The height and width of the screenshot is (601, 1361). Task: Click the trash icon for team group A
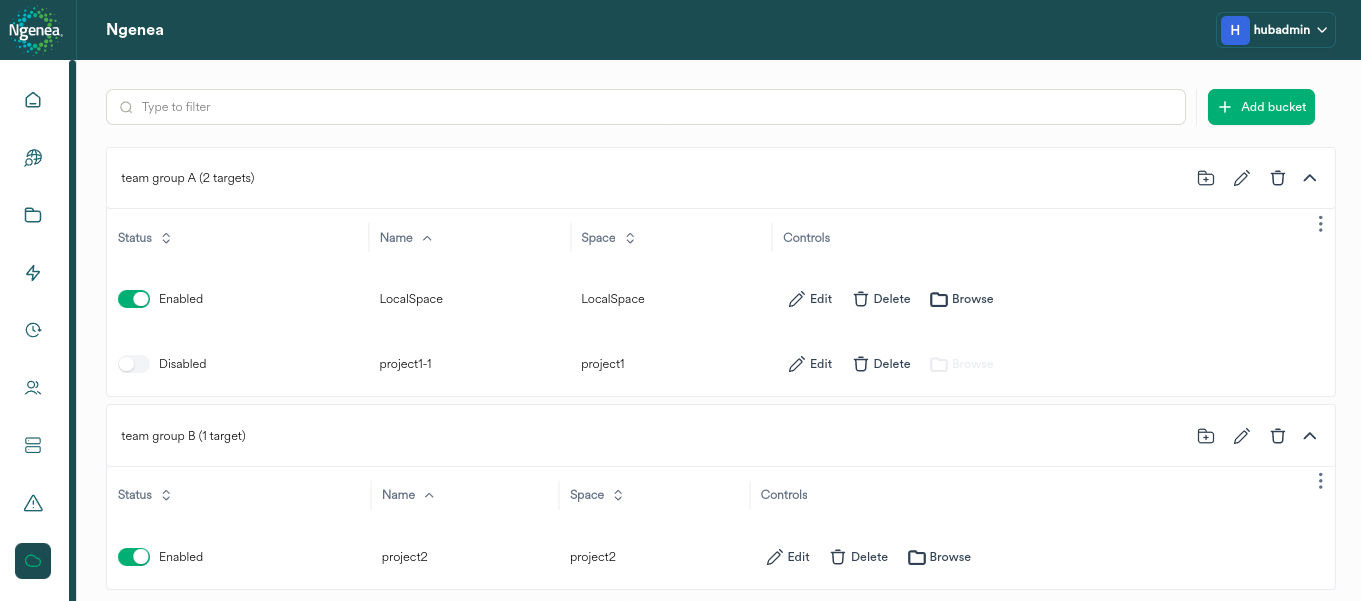click(1278, 177)
